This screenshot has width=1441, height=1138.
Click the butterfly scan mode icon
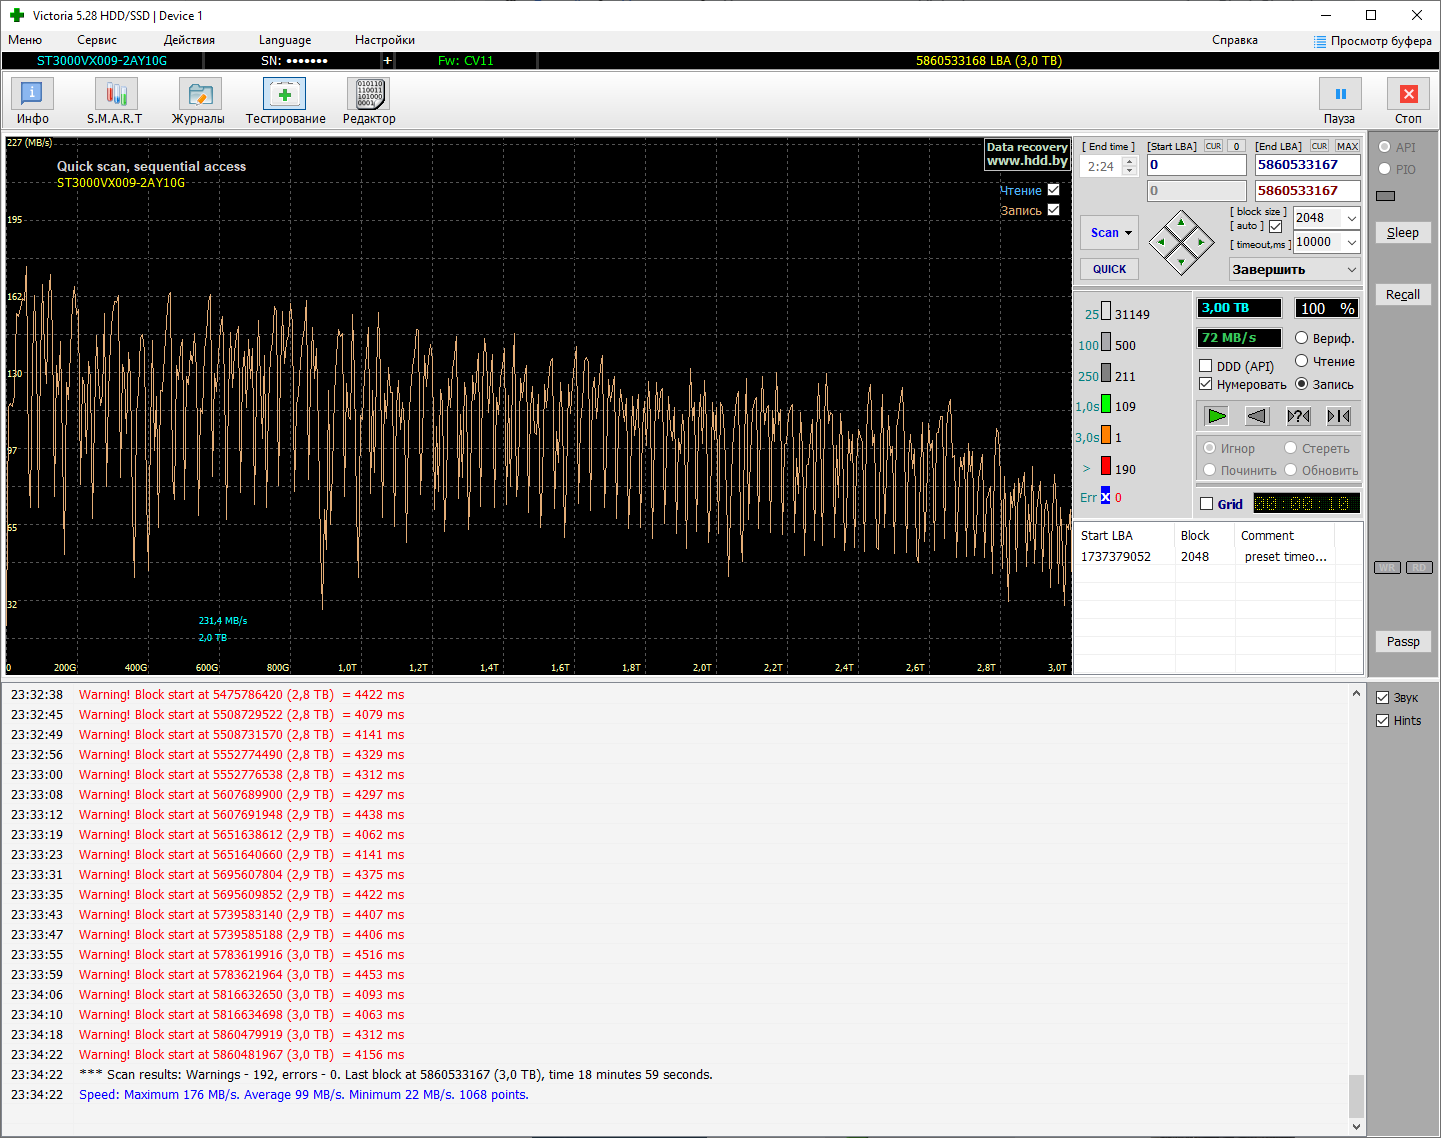(x=1339, y=416)
